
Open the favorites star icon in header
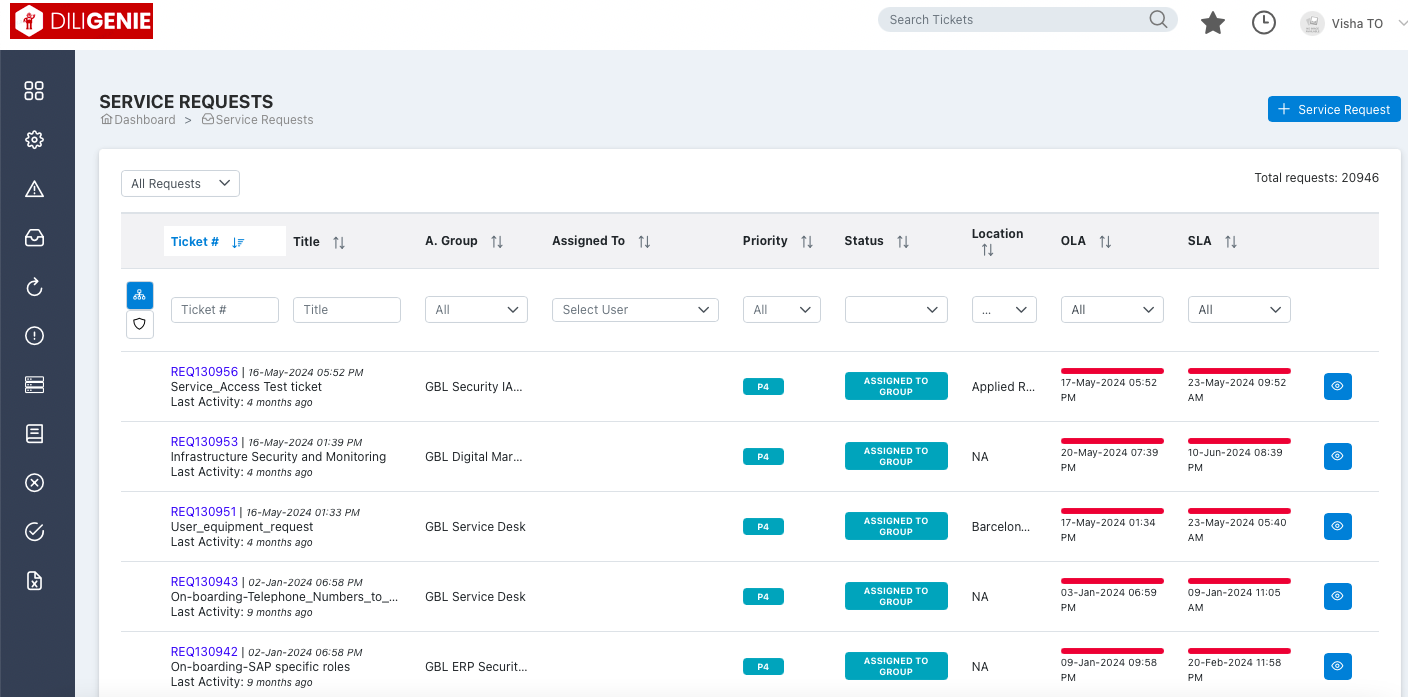click(x=1213, y=22)
